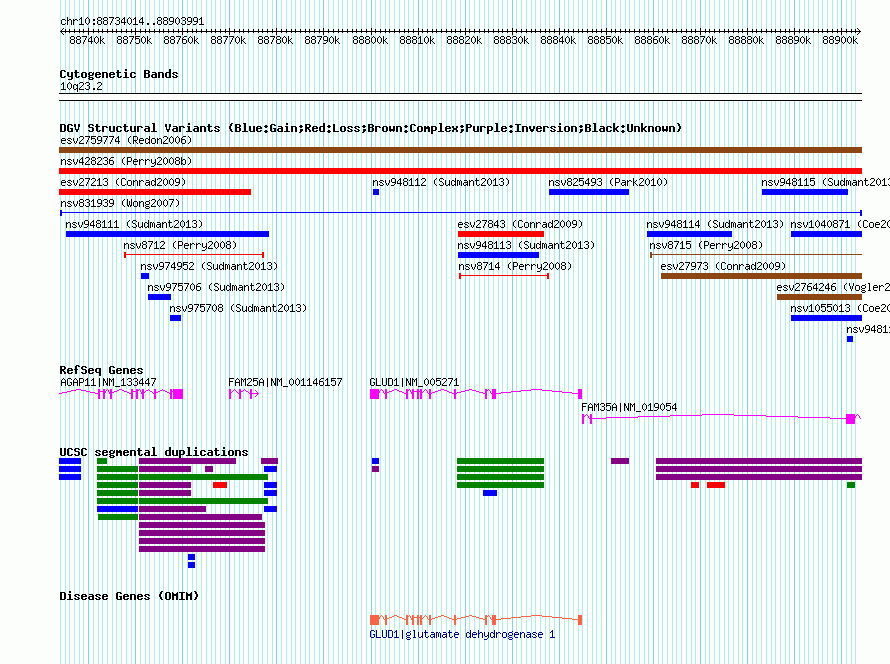Click the FAM25A|NM_001146157 label
The width and height of the screenshot is (890, 664).
[x=286, y=383]
